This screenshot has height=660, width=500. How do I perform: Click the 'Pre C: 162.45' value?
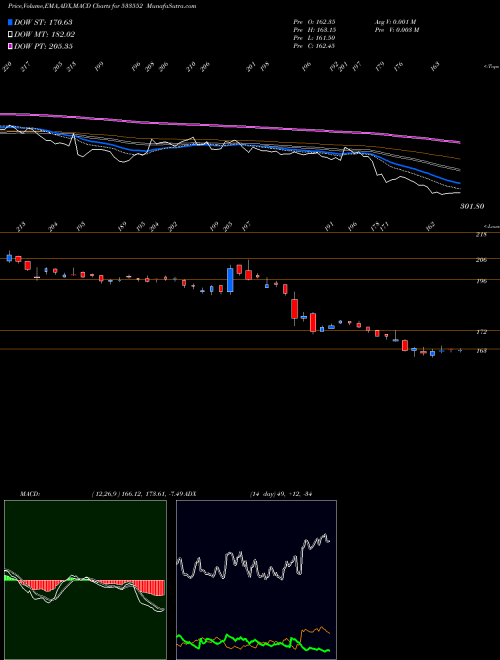point(314,46)
